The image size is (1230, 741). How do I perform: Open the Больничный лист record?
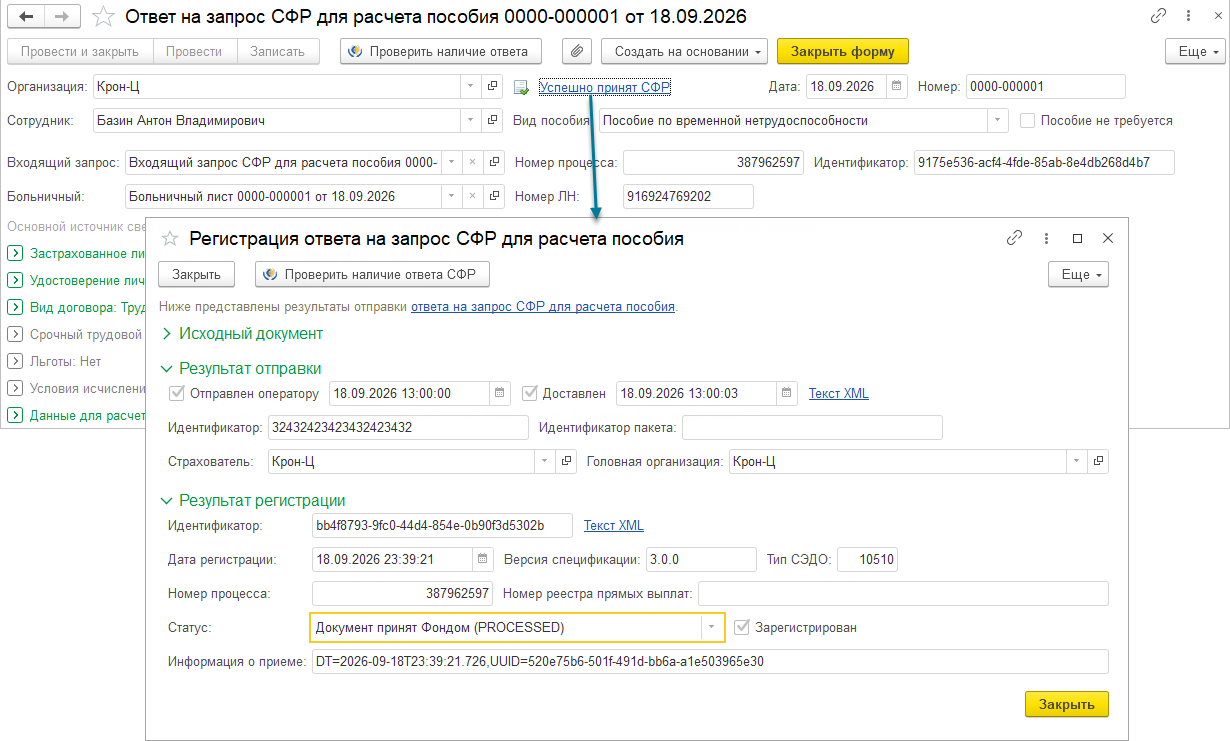click(x=492, y=196)
